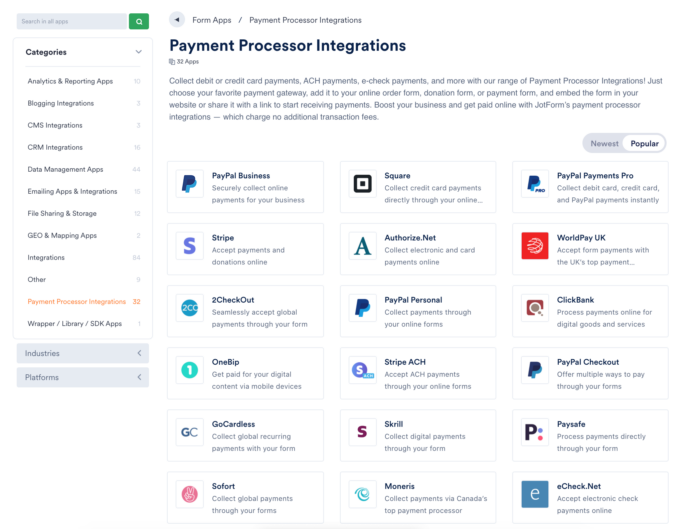Viewport: 700px width, 529px height.
Task: Click the 32 count beside Payment Processor Integrations
Action: pos(137,301)
